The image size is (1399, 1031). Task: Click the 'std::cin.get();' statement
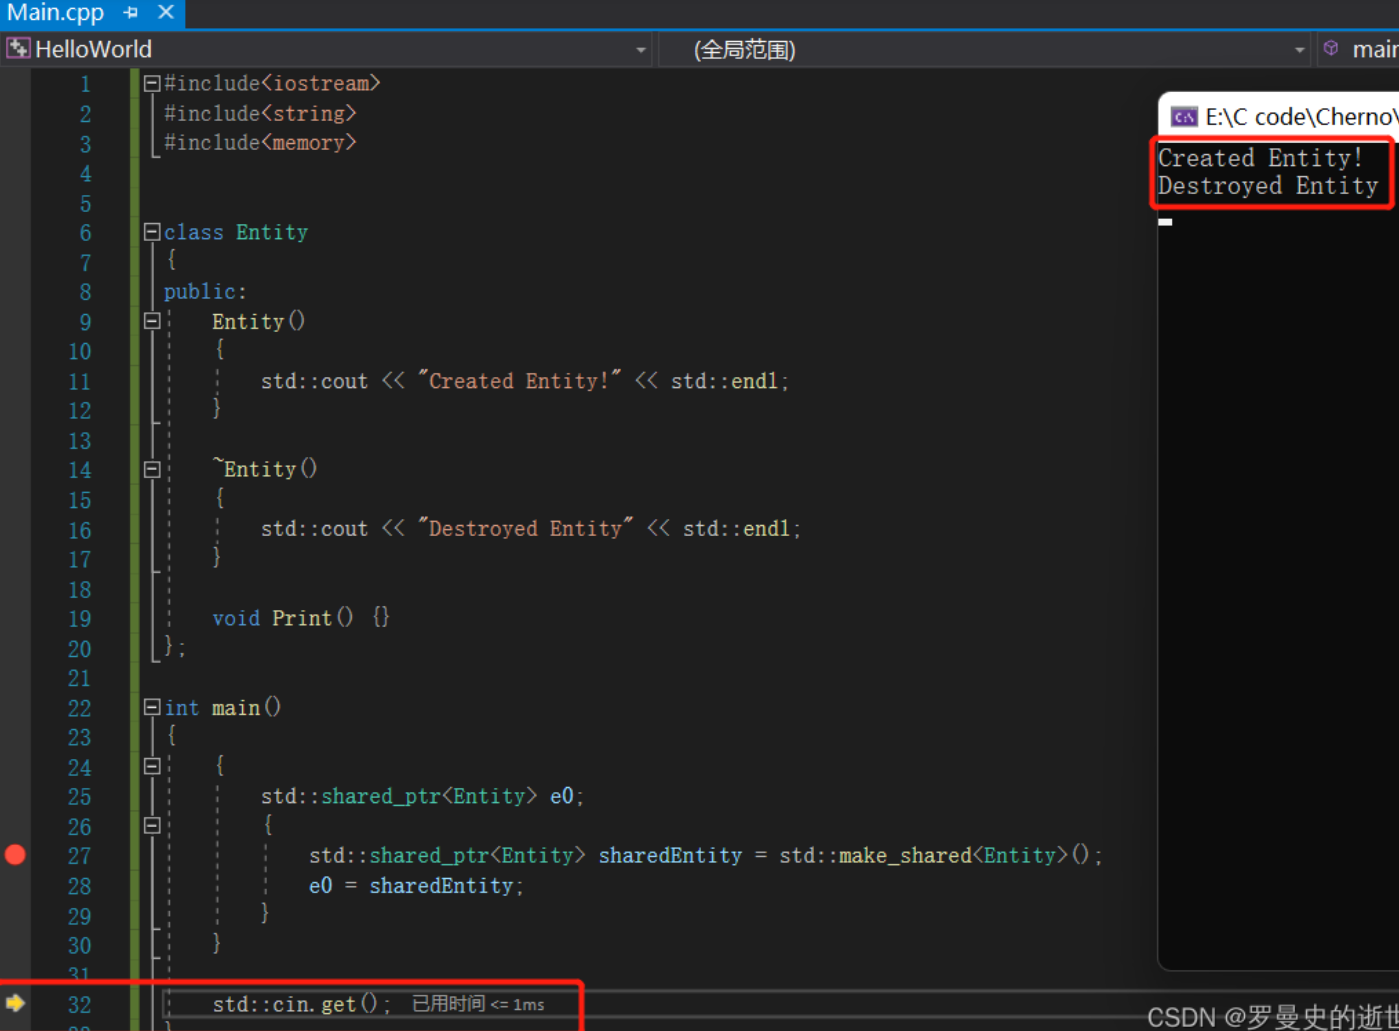point(301,1004)
